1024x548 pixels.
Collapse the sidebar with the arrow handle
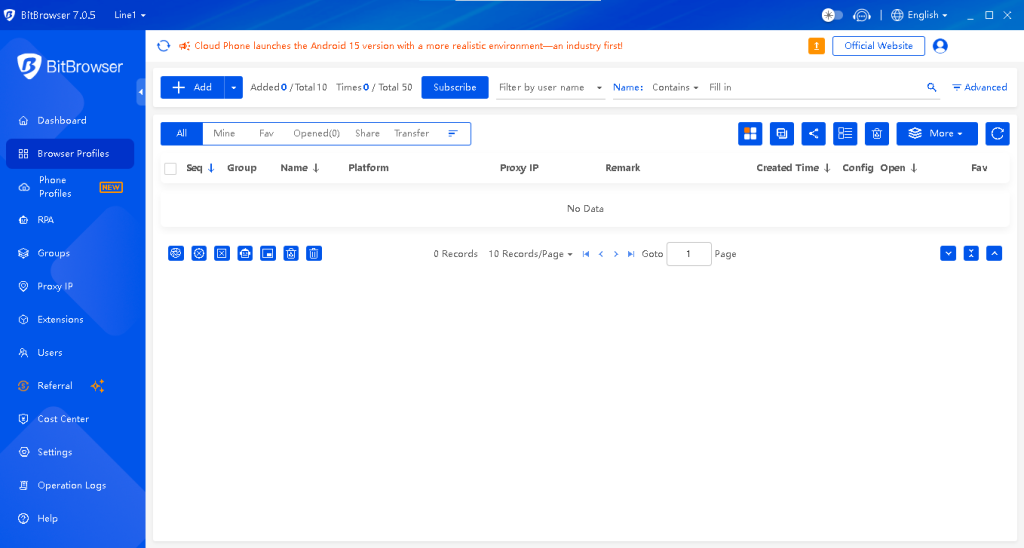(140, 92)
